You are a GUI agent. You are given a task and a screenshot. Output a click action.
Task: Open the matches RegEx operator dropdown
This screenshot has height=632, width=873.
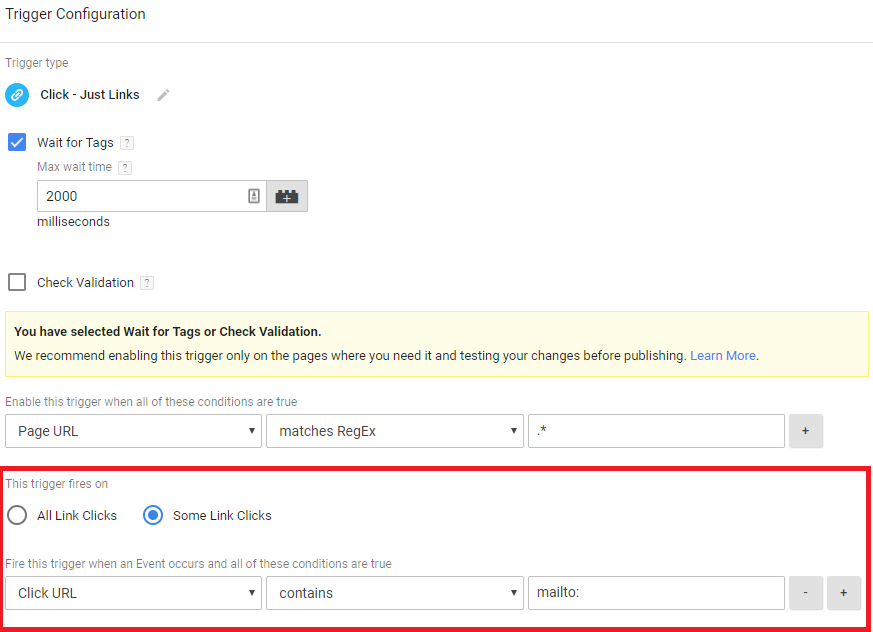click(x=395, y=431)
